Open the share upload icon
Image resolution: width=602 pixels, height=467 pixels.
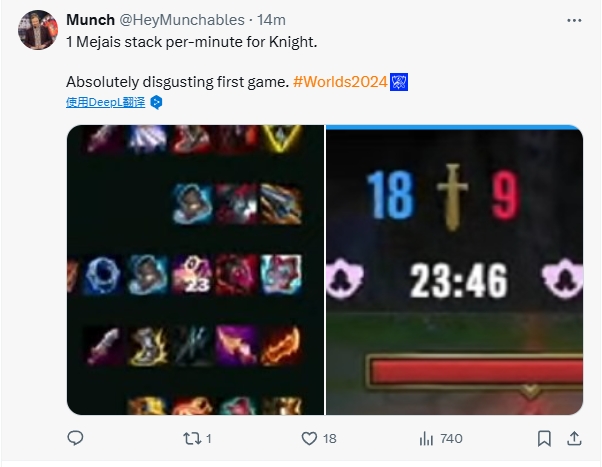click(574, 439)
